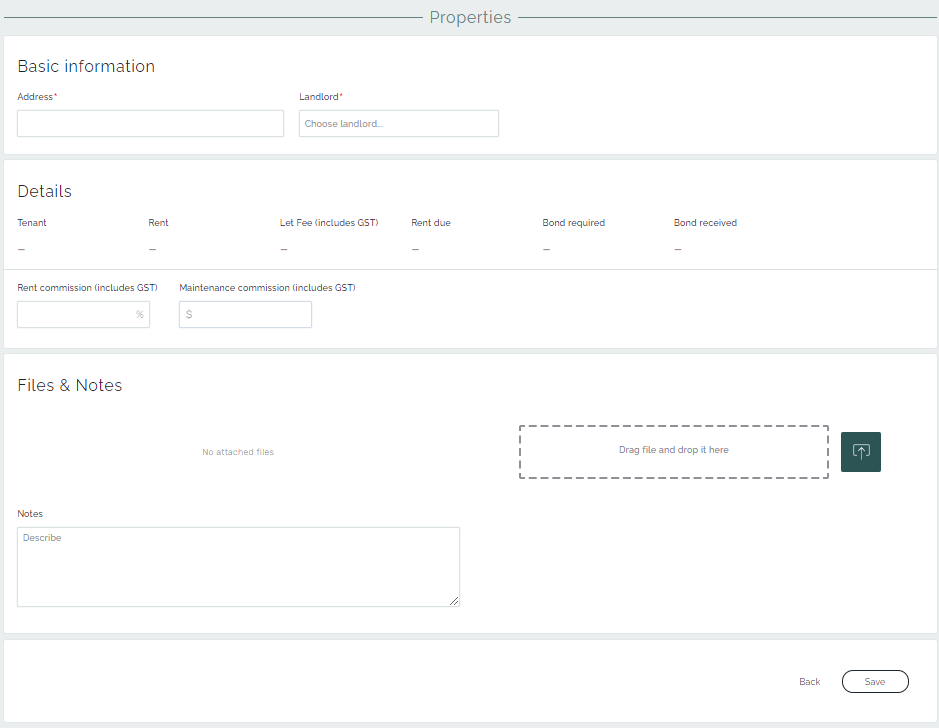
Task: Click the dollar sign in Maintenance commission
Action: pos(189,315)
